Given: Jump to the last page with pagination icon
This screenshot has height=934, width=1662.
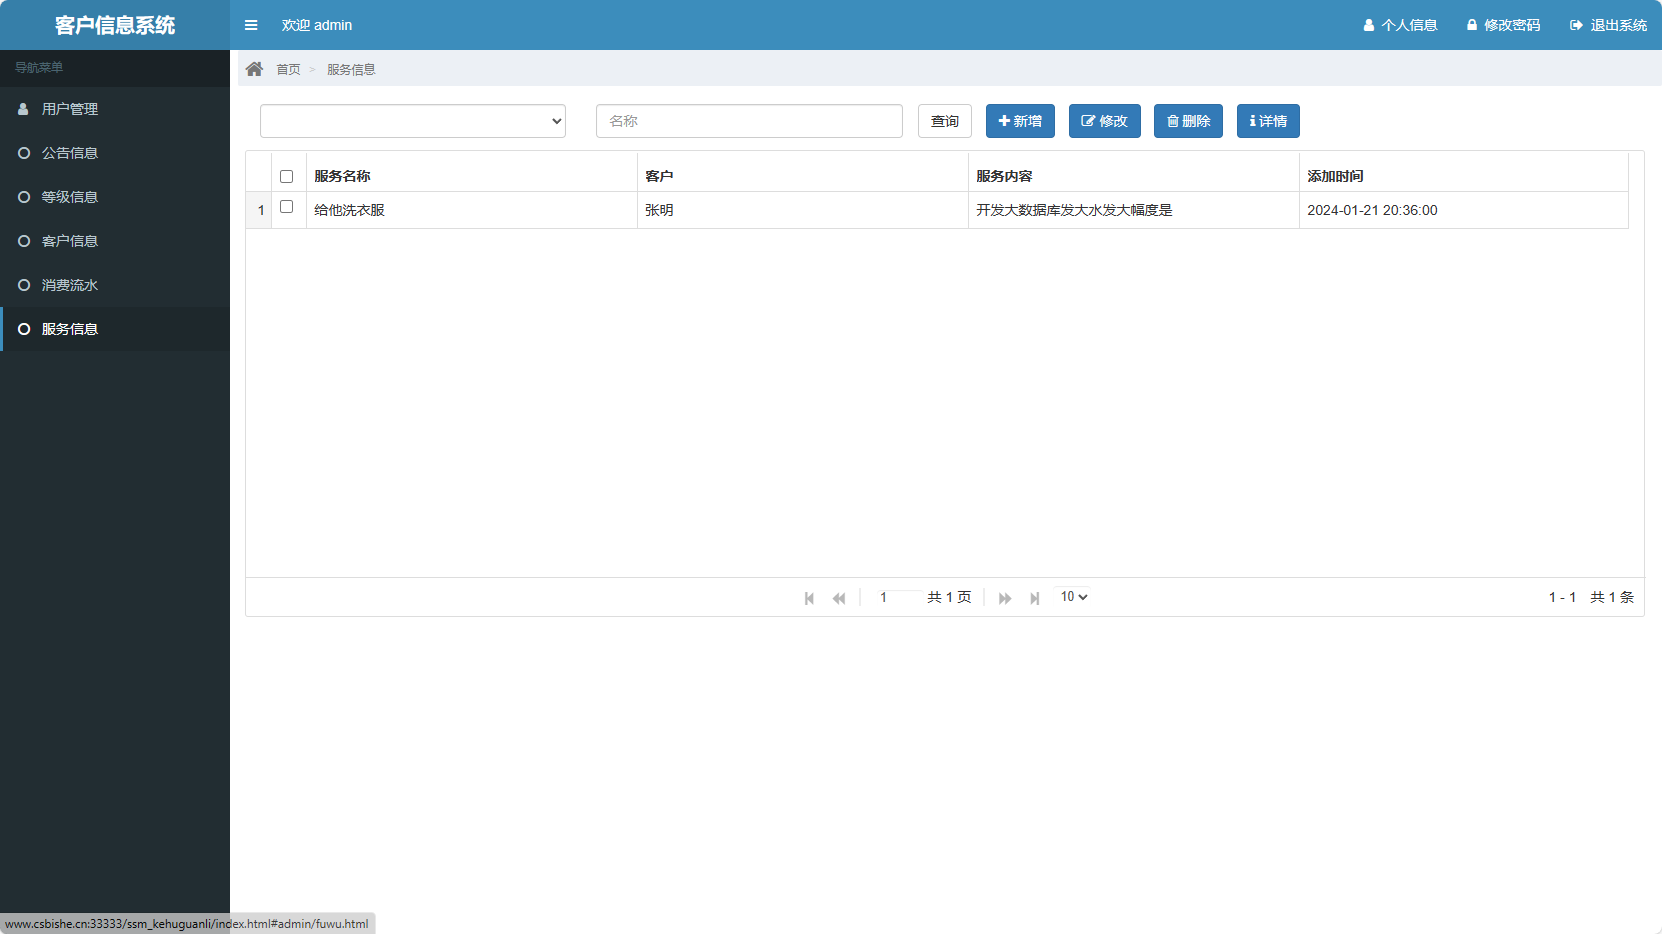Looking at the screenshot, I should (x=1034, y=597).
